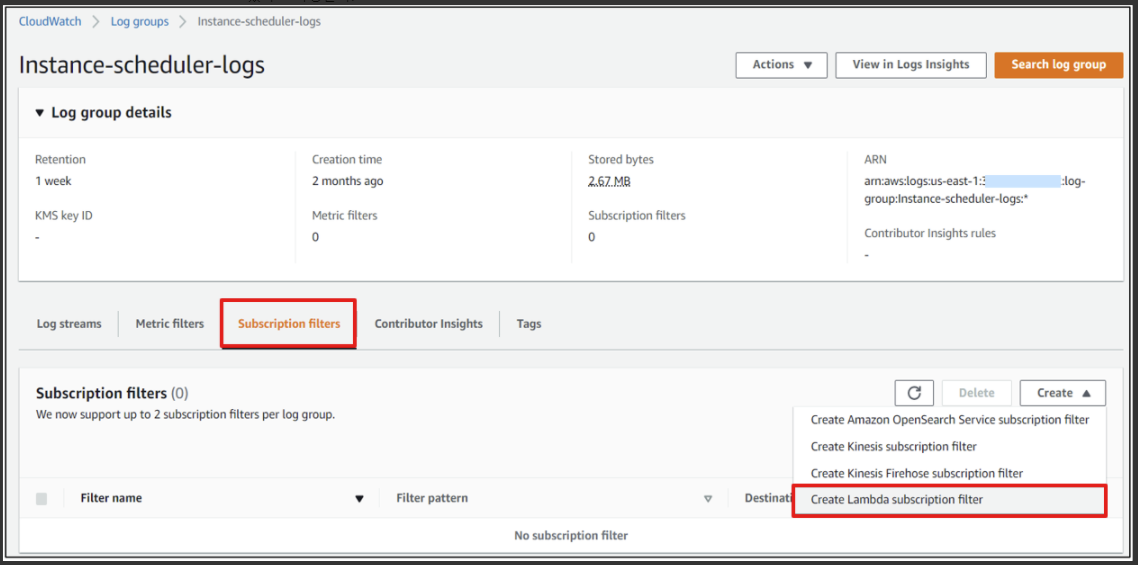Click the disabled Delete button
This screenshot has width=1138, height=565.
click(x=976, y=393)
